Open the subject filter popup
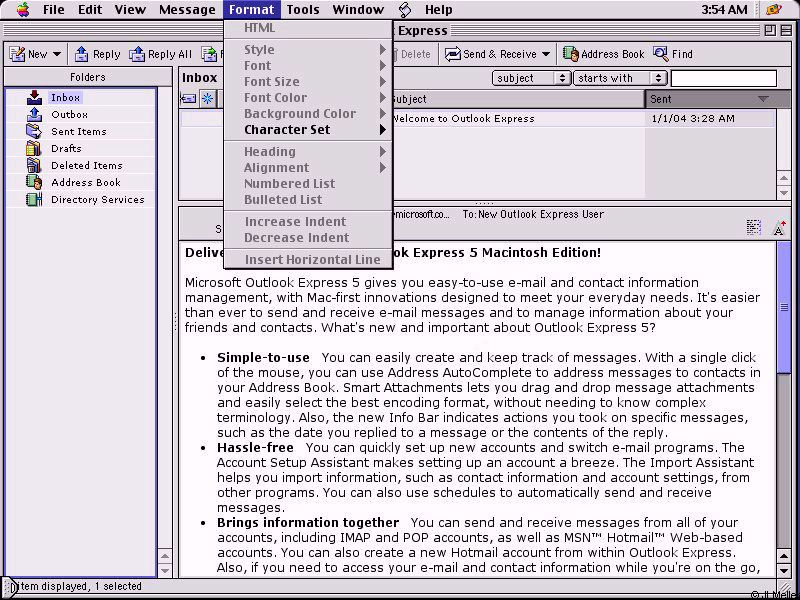The height and width of the screenshot is (600, 800). (531, 78)
